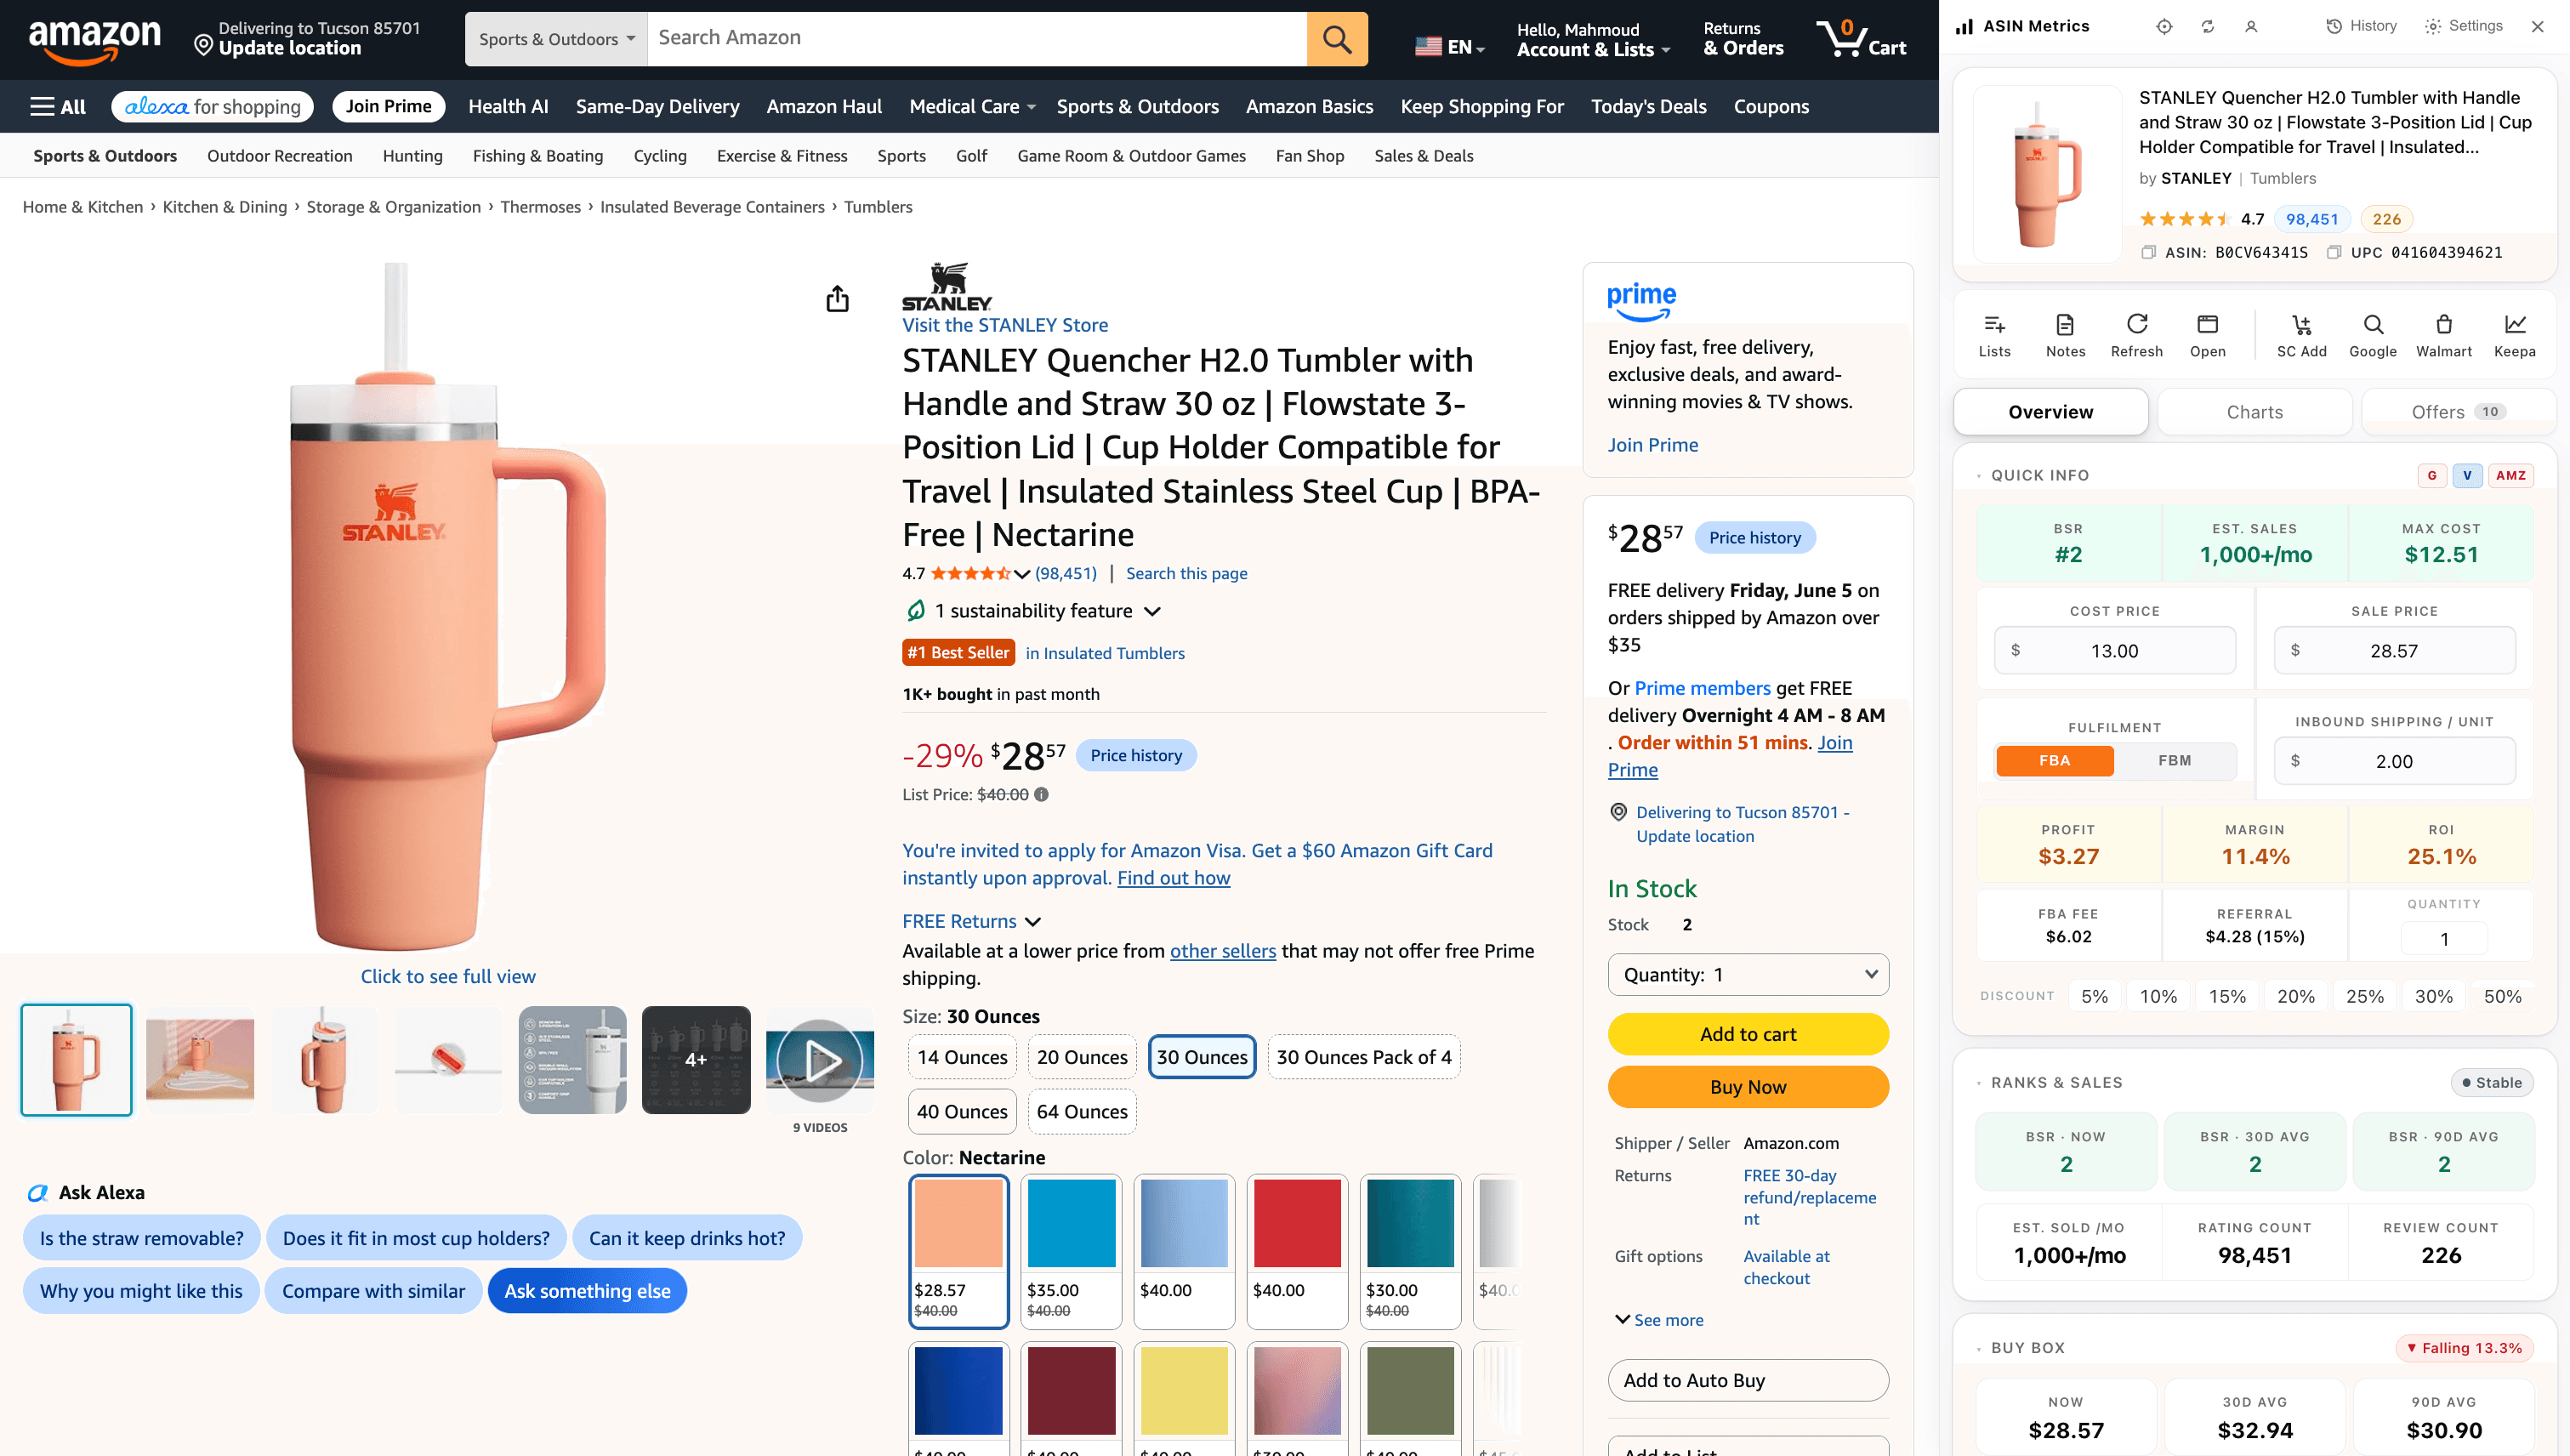This screenshot has height=1456, width=2570.
Task: Open History in the ASIN Metrics header
Action: tap(2361, 26)
